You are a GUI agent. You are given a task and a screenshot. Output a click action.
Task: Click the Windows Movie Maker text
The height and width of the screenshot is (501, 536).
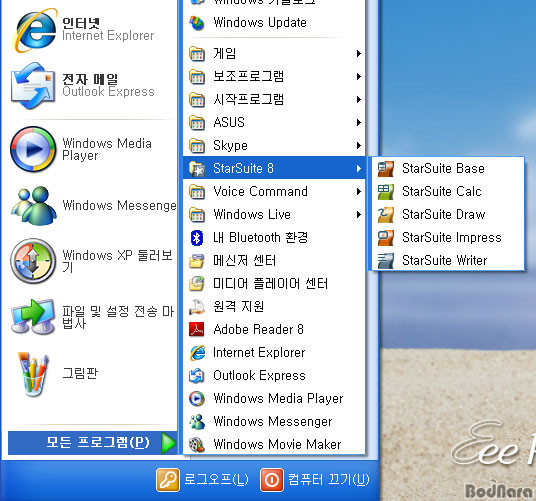click(277, 445)
